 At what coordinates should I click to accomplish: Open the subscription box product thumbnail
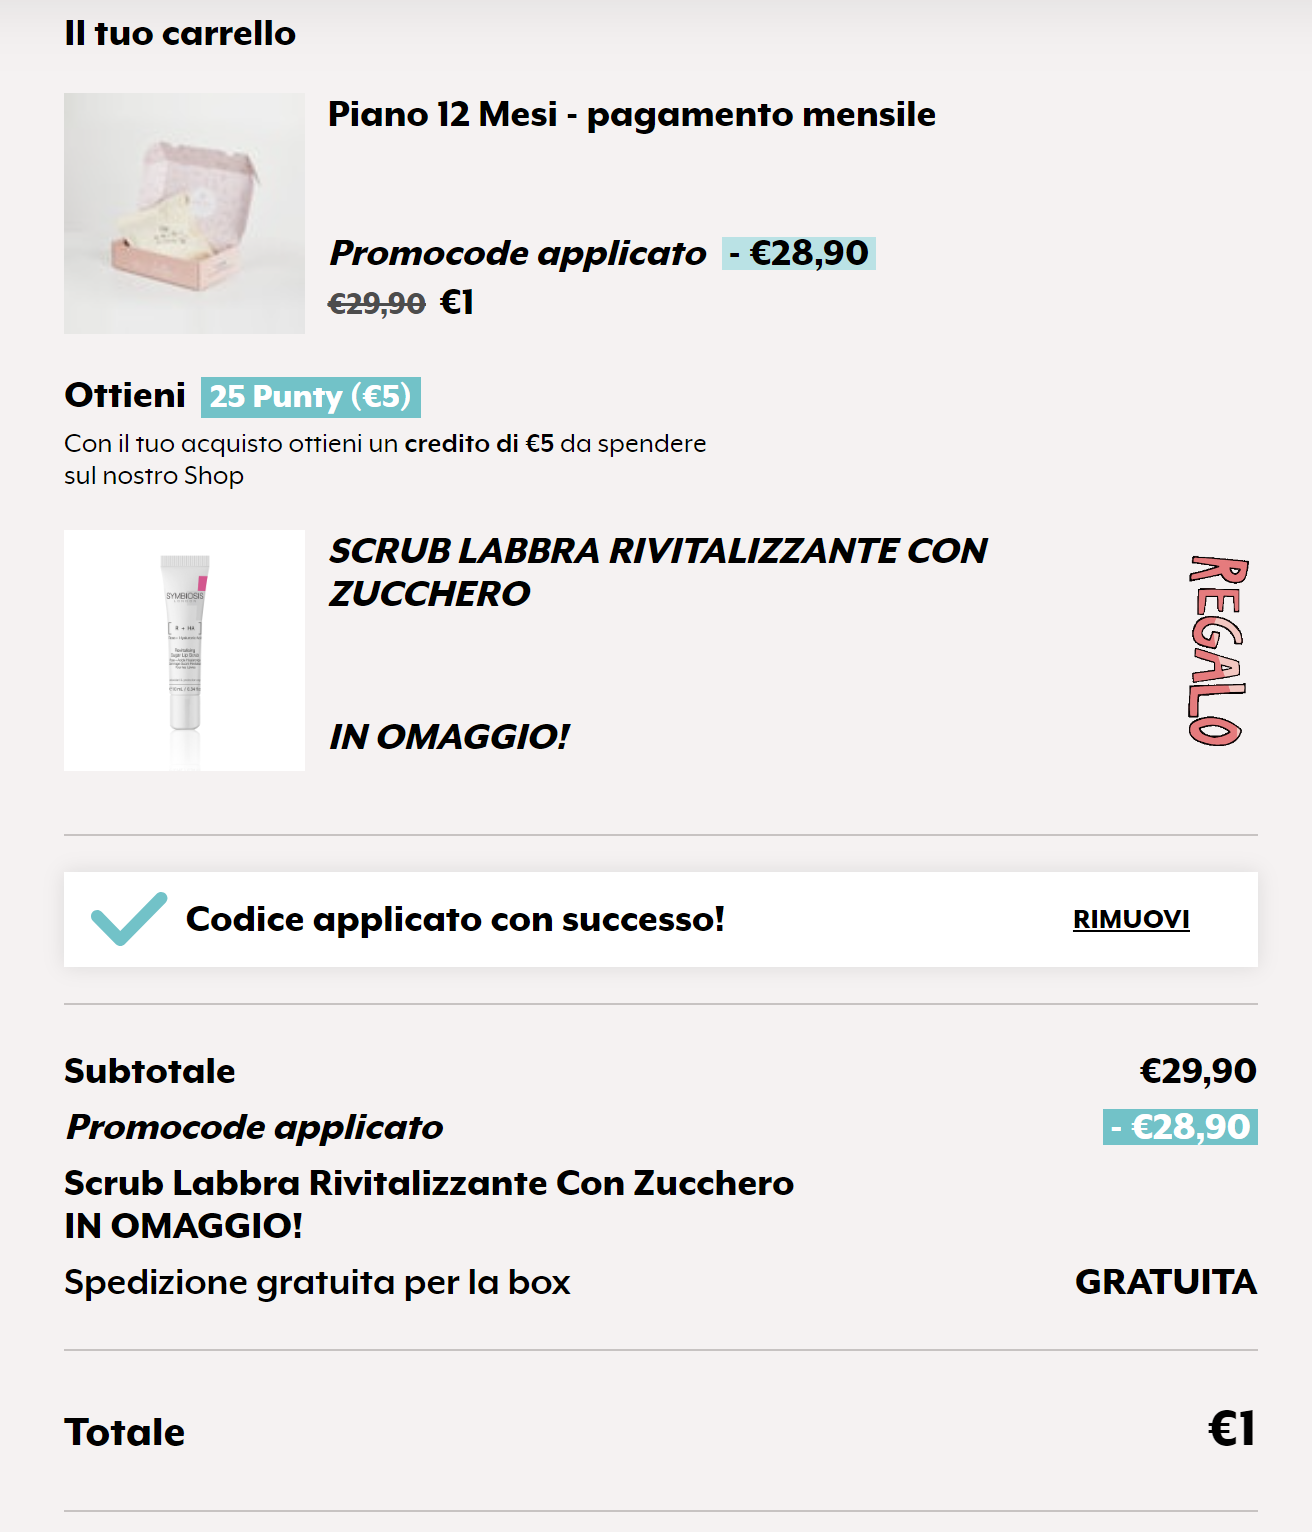pos(184,213)
